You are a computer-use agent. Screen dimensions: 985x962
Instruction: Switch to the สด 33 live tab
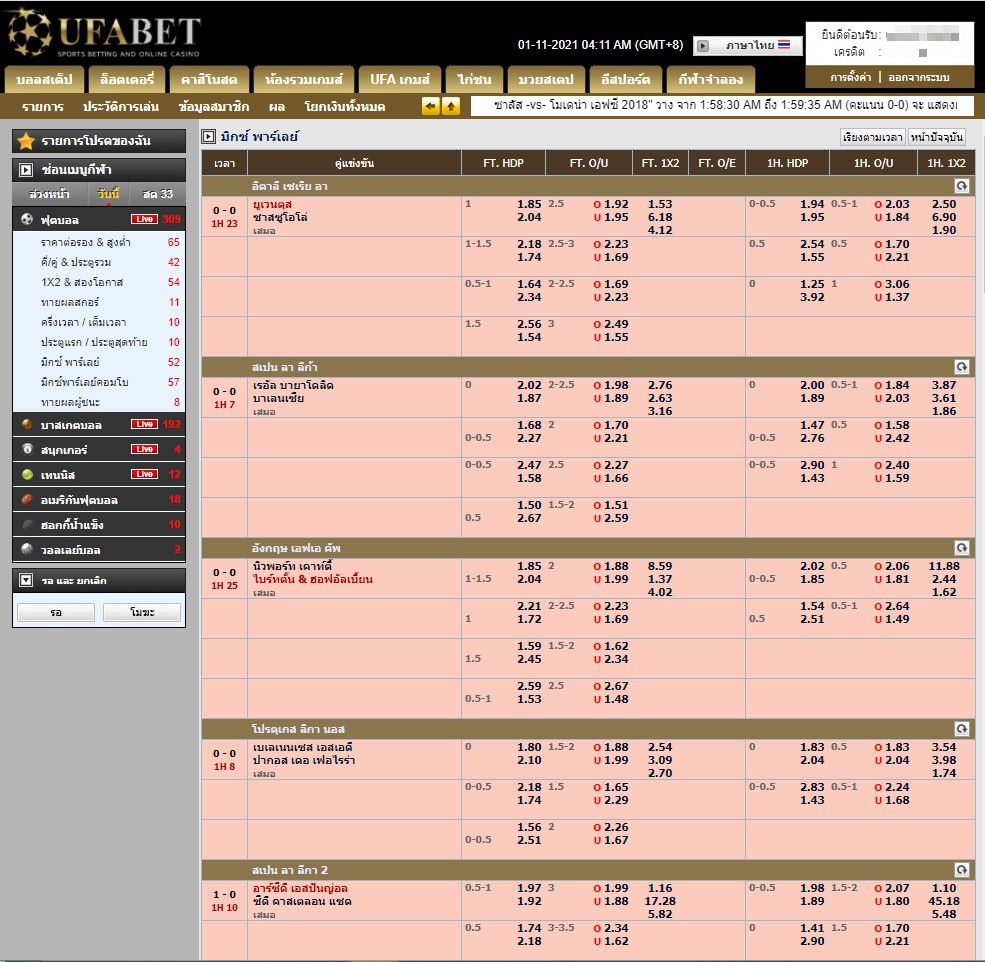click(158, 194)
